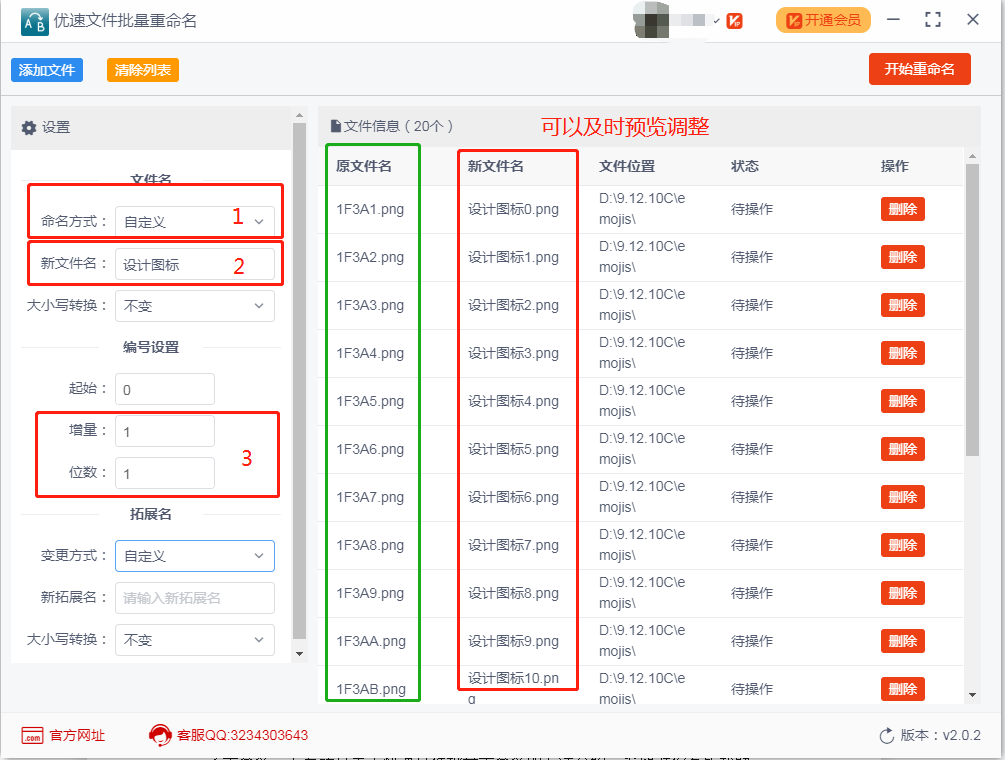The image size is (1005, 760).
Task: Delete the 1F3A7.png row
Action: [902, 497]
